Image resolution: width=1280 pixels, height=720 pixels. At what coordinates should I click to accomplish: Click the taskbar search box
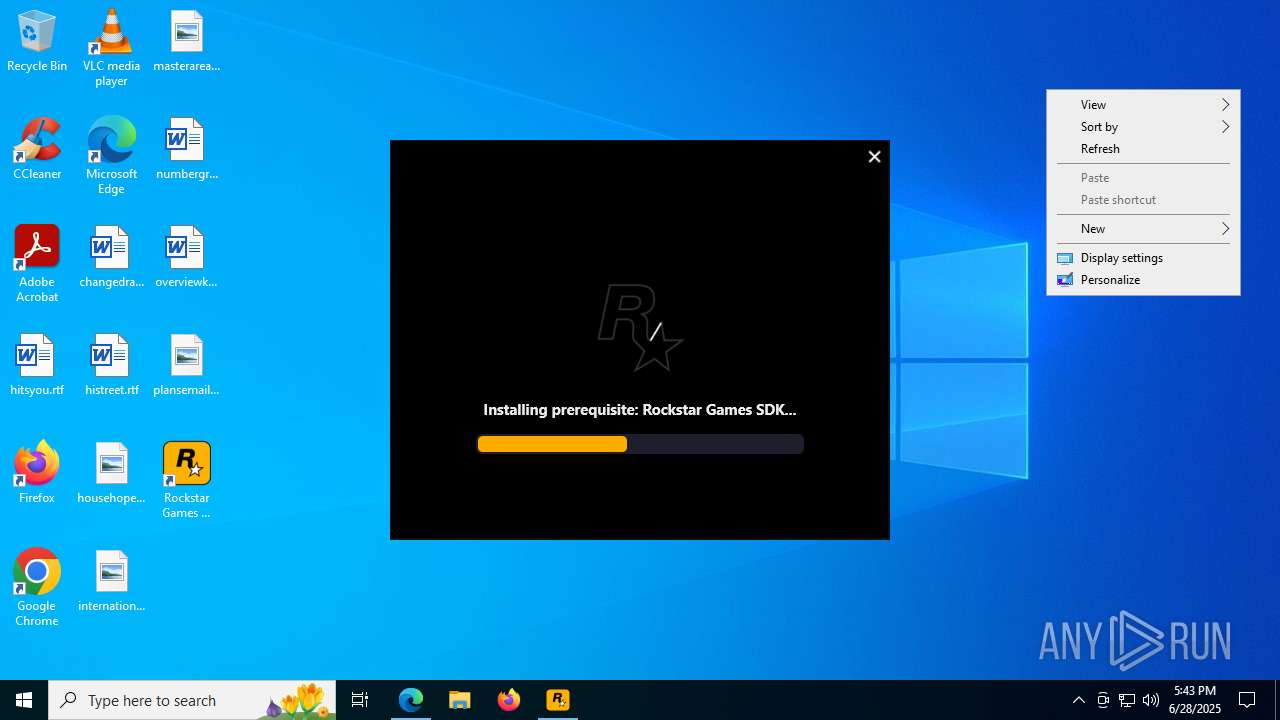tap(192, 700)
